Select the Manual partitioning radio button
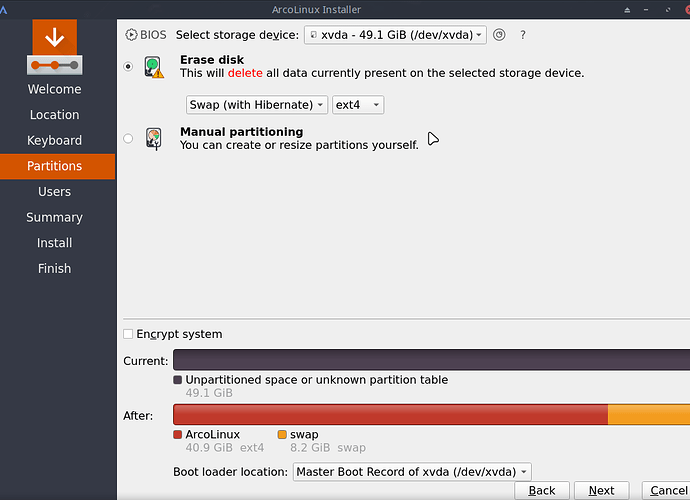Viewport: 690px width, 500px height. [x=128, y=139]
